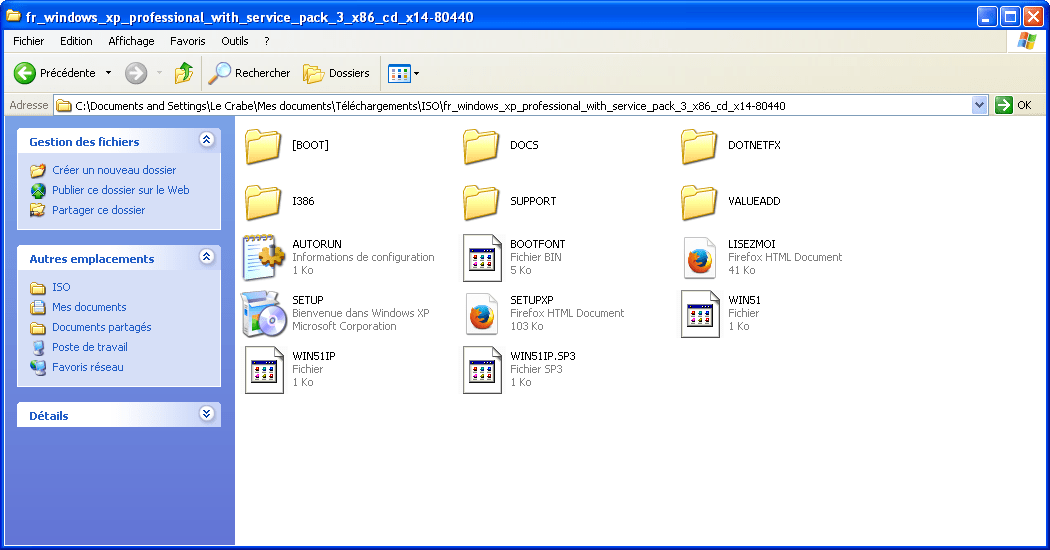Open the ? help menu
Screen dimensions: 1050x550
point(267,41)
